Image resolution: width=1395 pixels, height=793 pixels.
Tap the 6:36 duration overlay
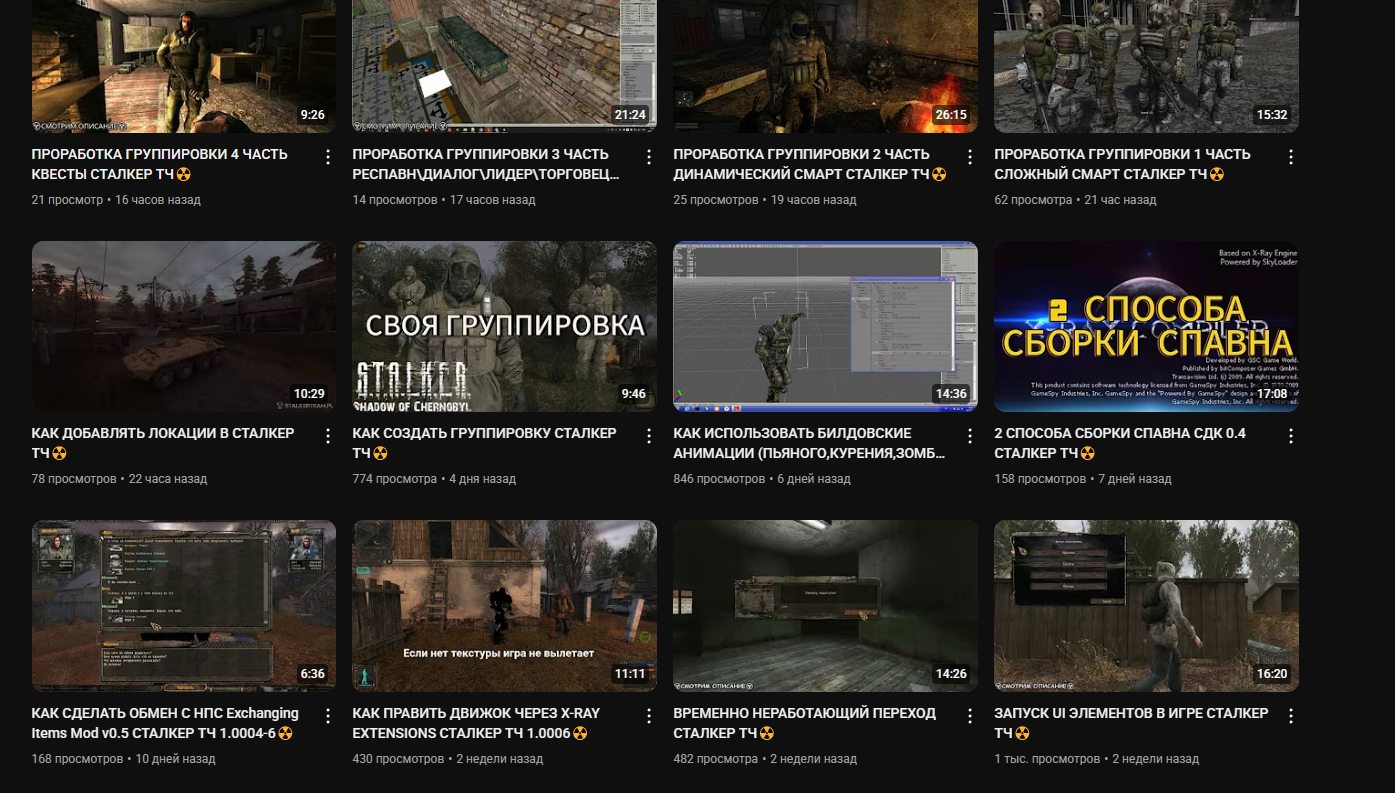313,674
